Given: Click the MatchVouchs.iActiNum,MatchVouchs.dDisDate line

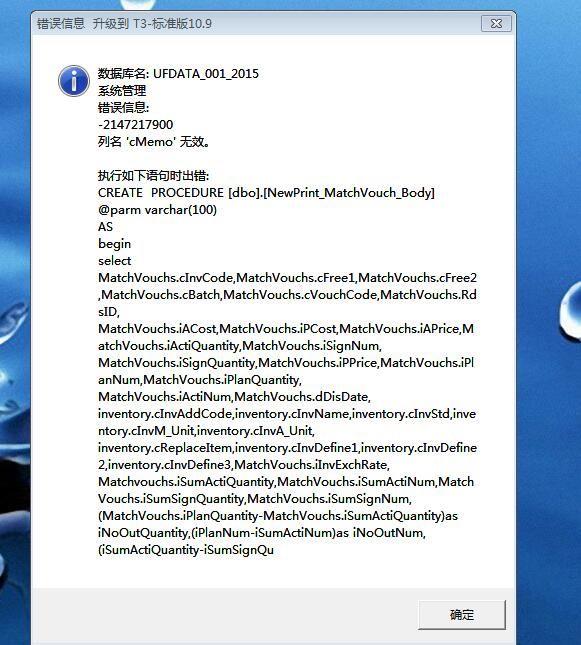Looking at the screenshot, I should point(234,397).
